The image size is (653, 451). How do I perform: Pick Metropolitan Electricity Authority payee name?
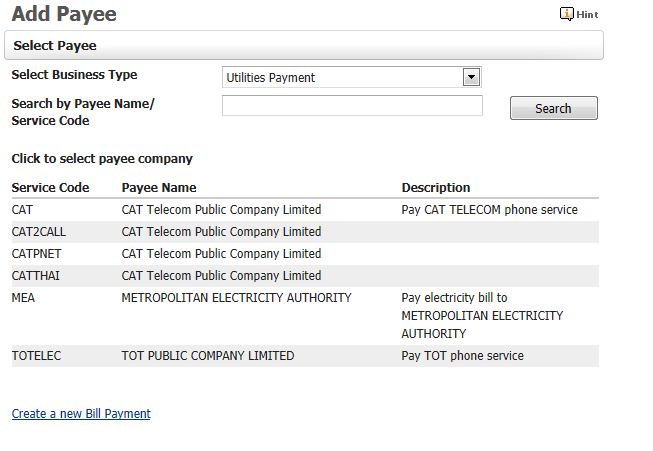coord(237,298)
